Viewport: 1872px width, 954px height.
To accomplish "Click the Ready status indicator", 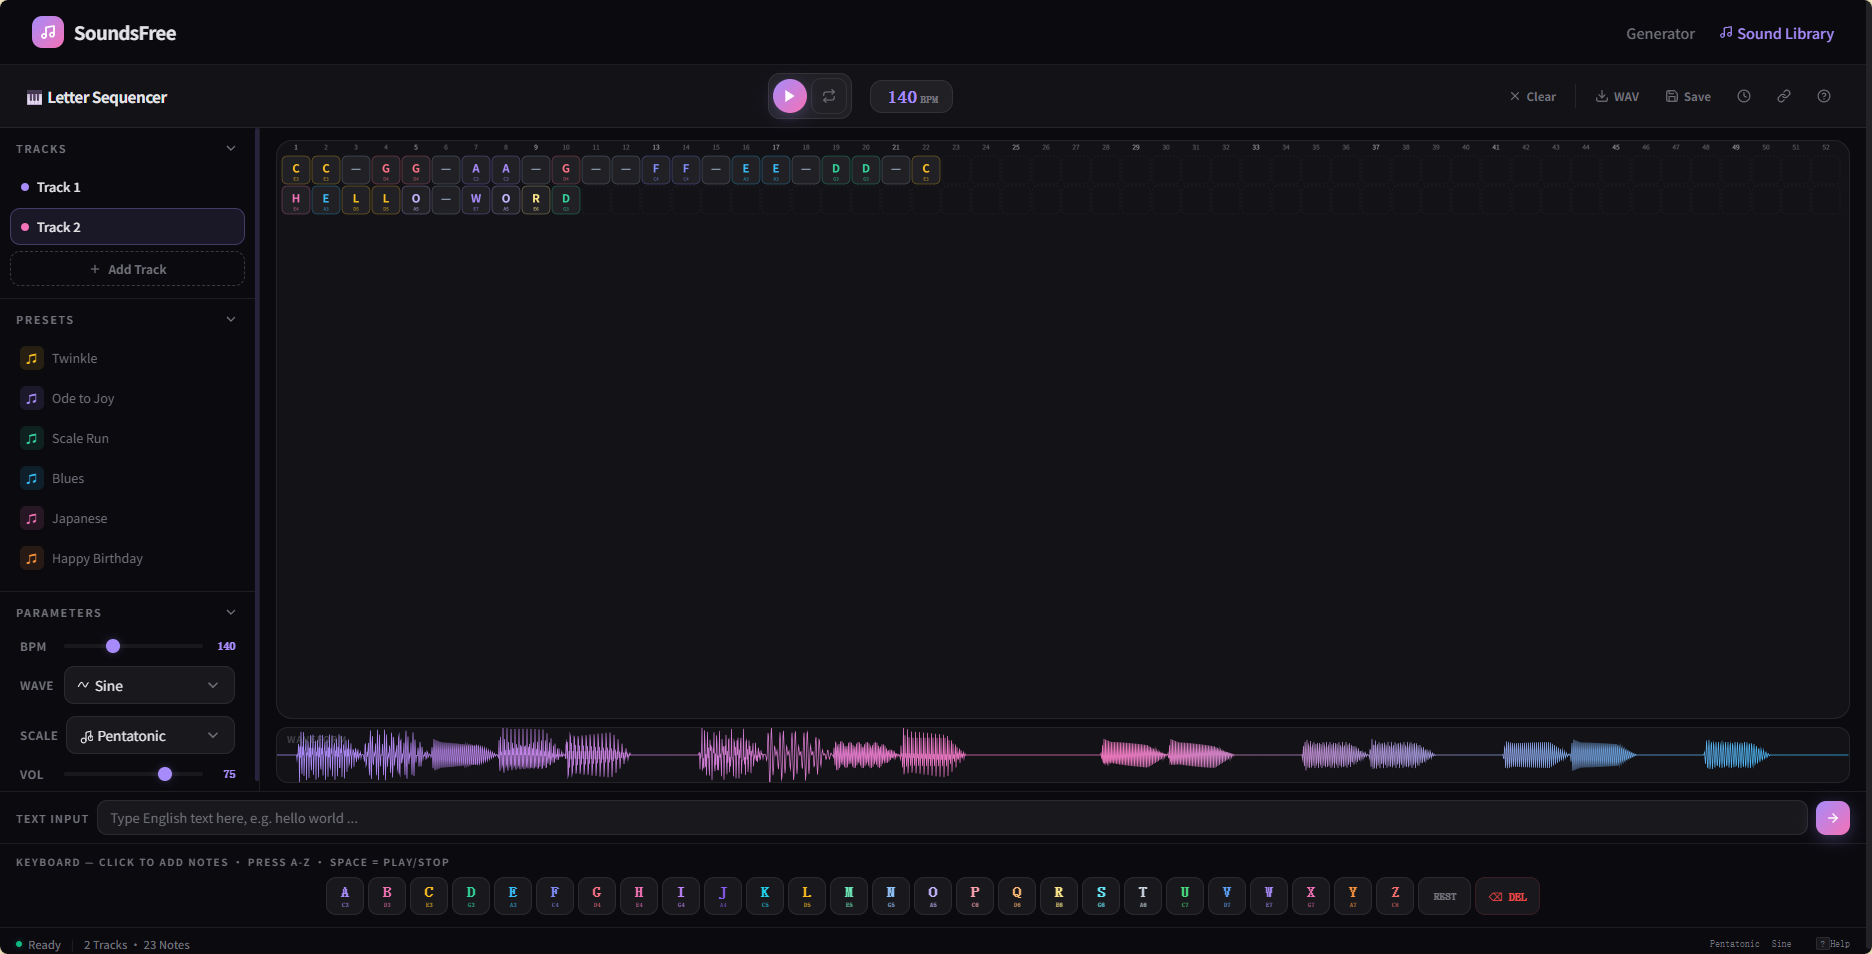I will point(38,945).
